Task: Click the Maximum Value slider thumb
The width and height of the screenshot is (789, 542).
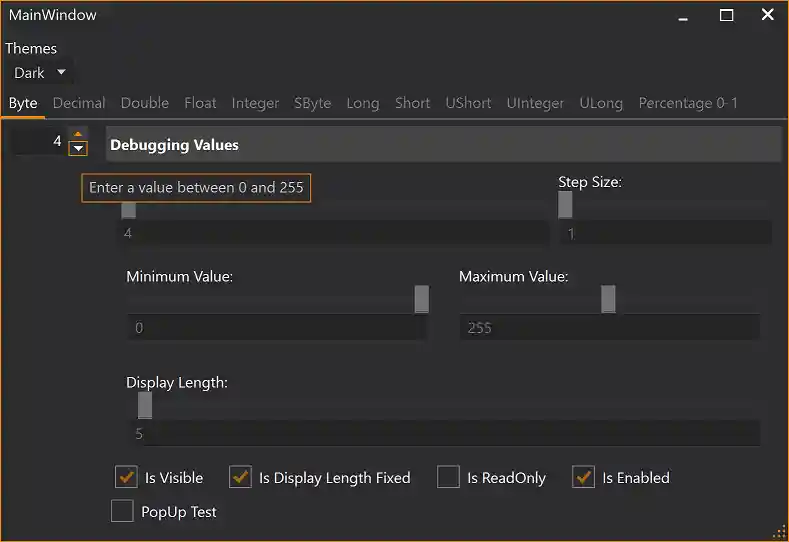Action: 608,299
